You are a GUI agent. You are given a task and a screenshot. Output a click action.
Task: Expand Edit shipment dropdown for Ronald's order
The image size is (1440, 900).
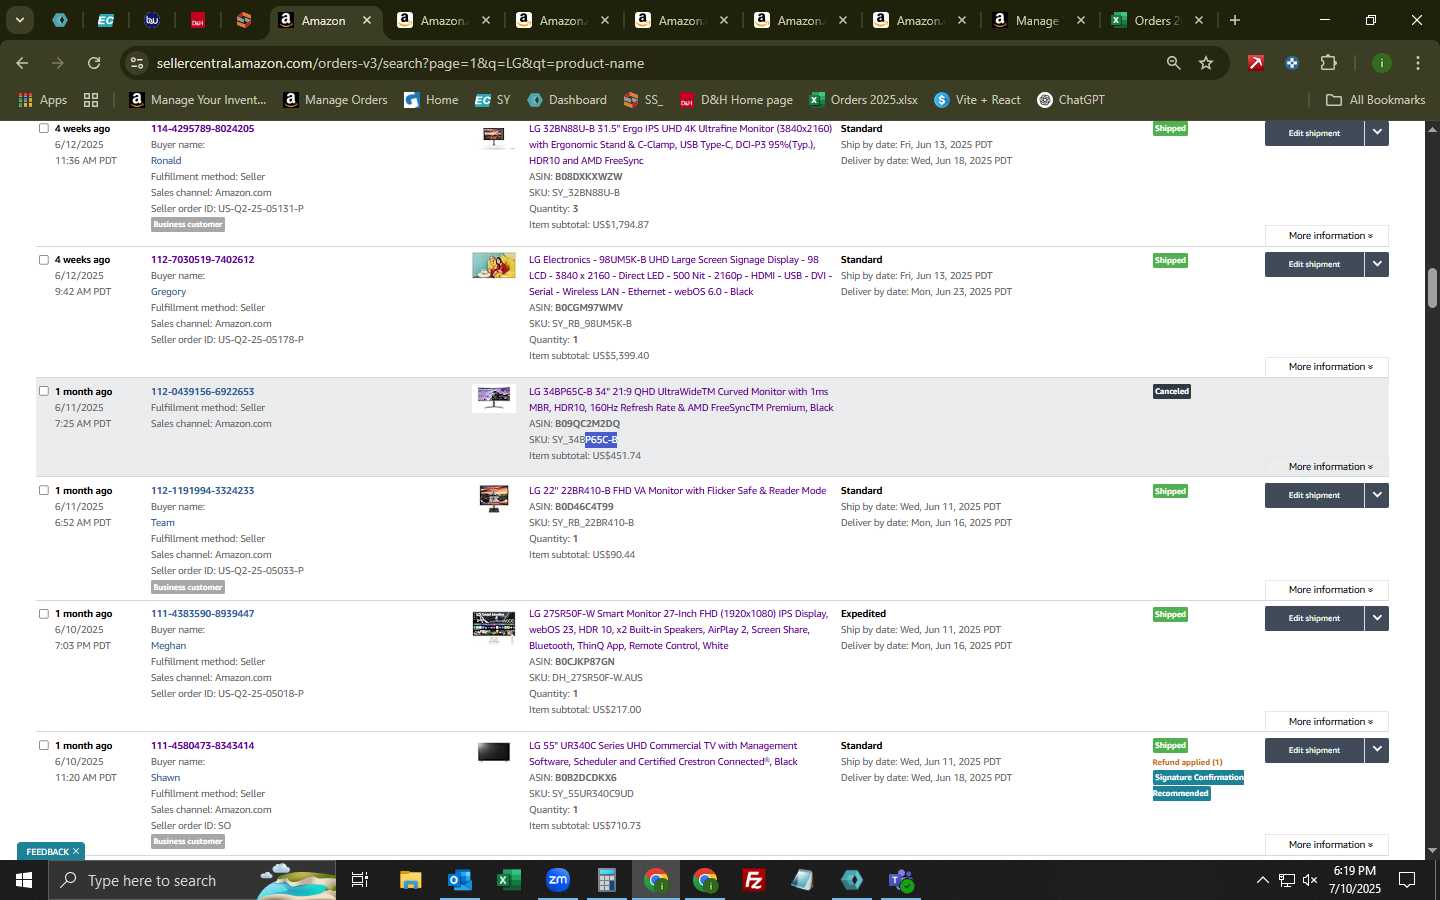[1377, 132]
